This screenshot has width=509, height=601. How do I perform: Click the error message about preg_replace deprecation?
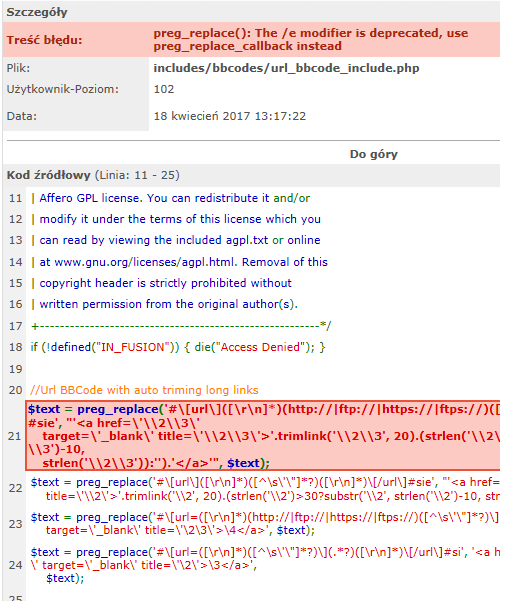click(310, 39)
